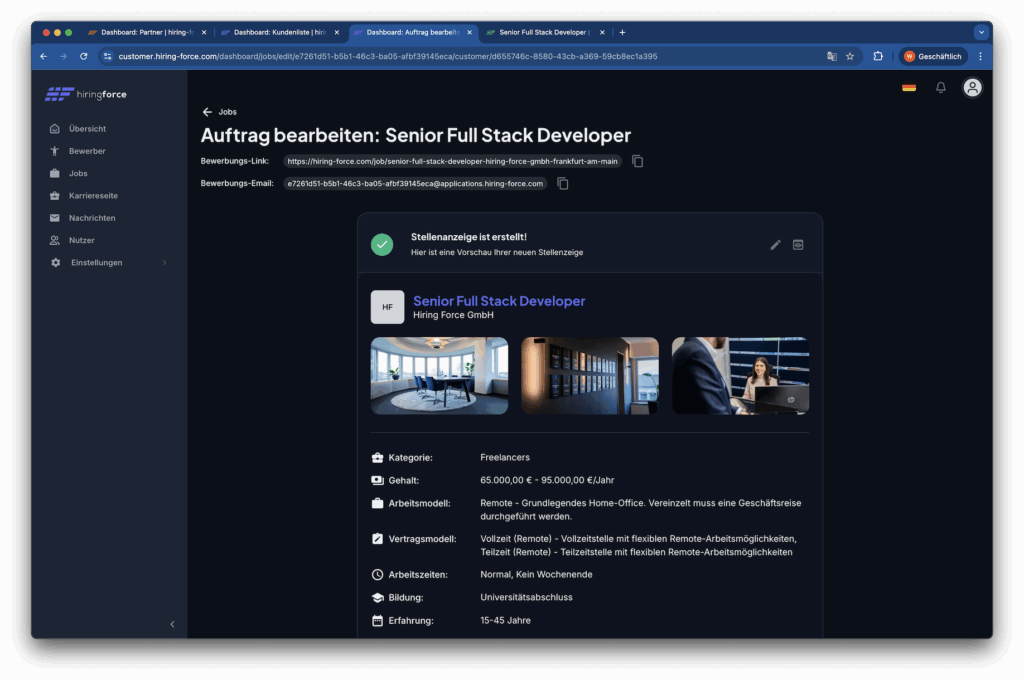Copy the Bewerbungs-Email address
Viewport: 1024px width, 680px height.
click(563, 184)
